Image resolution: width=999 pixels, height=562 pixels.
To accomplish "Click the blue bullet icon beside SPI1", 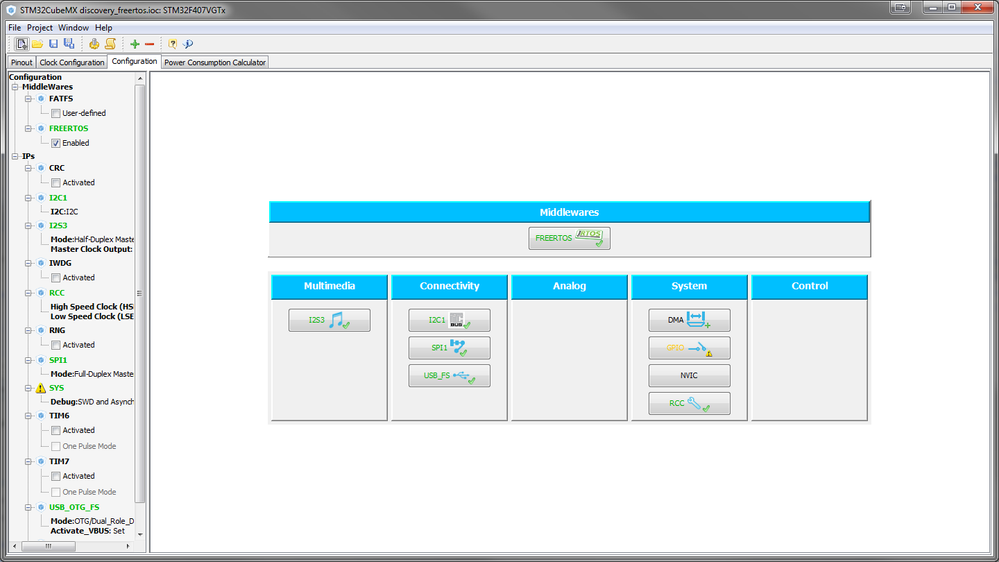I will [x=41, y=360].
